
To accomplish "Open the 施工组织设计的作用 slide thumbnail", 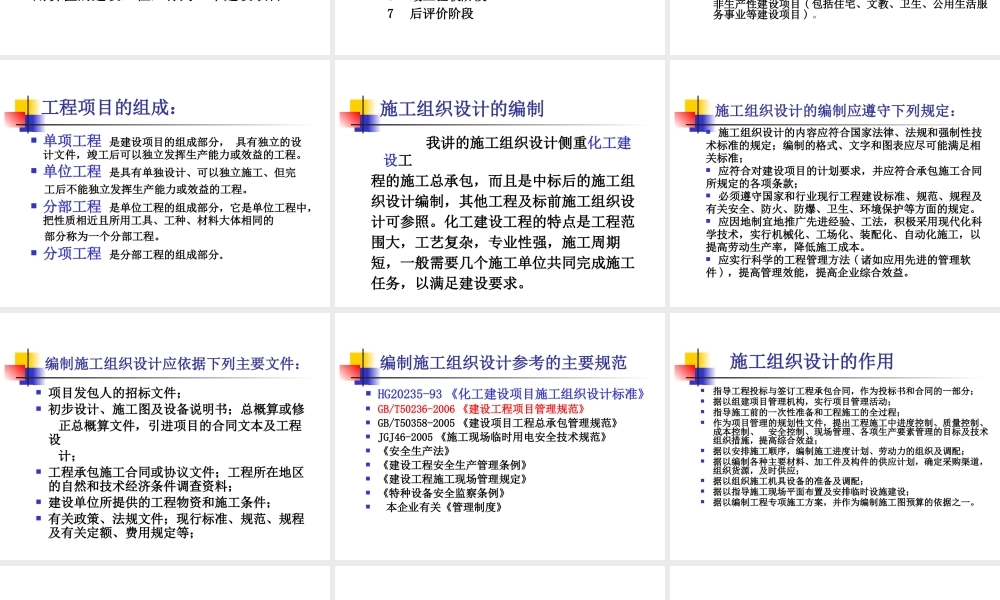I will pyautogui.click(x=835, y=437).
